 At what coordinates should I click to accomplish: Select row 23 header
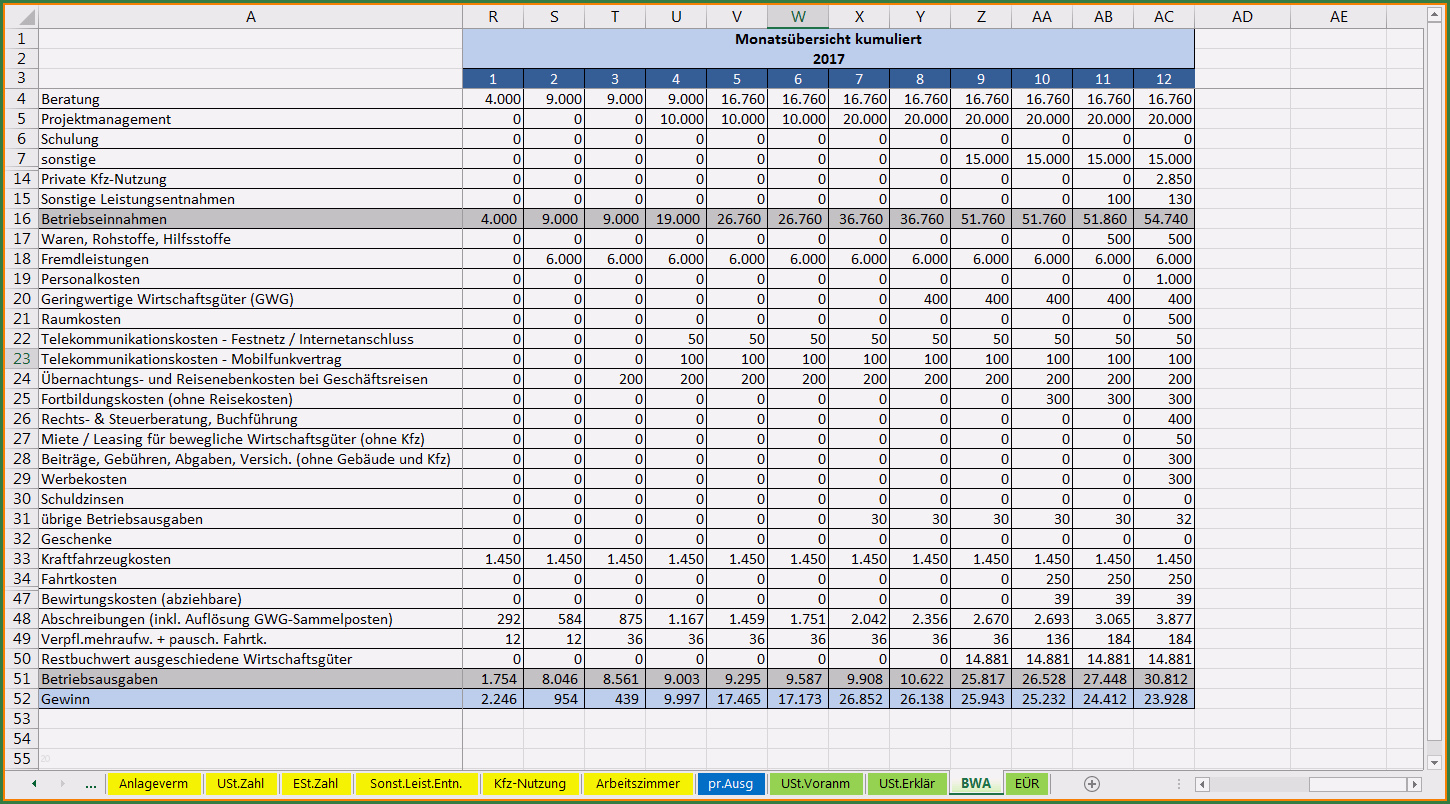tap(20, 359)
